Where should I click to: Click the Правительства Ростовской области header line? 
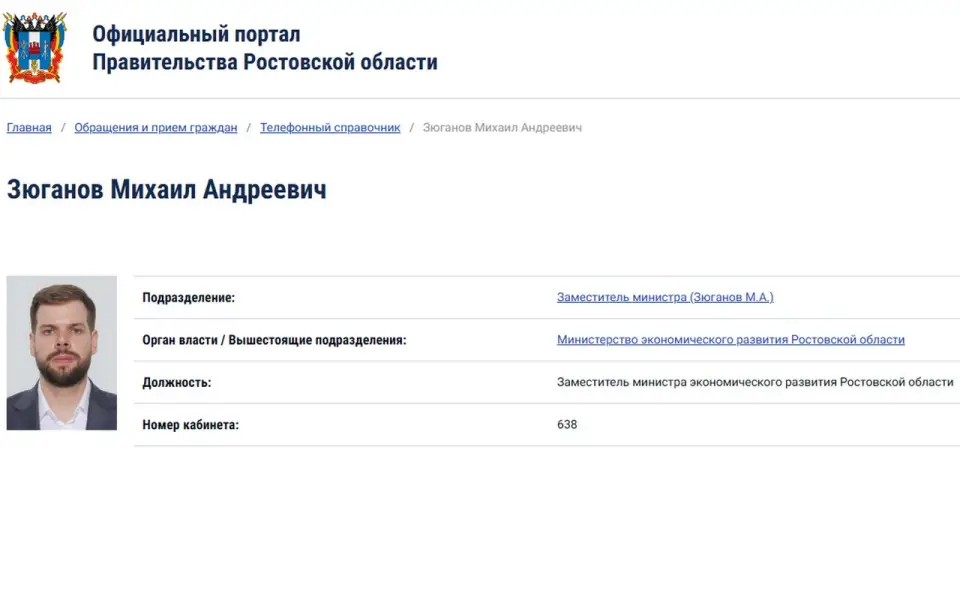[265, 62]
